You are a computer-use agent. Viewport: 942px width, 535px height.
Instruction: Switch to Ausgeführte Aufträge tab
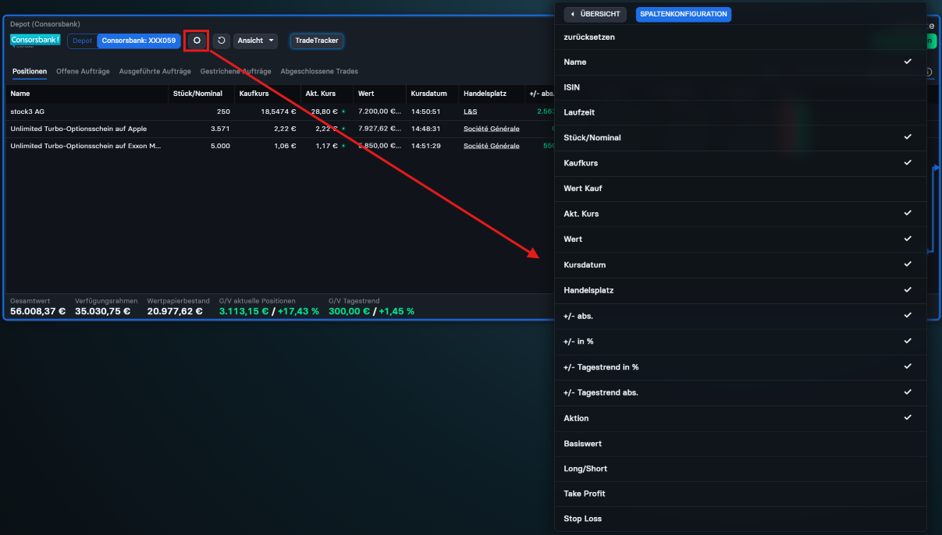pyautogui.click(x=155, y=71)
